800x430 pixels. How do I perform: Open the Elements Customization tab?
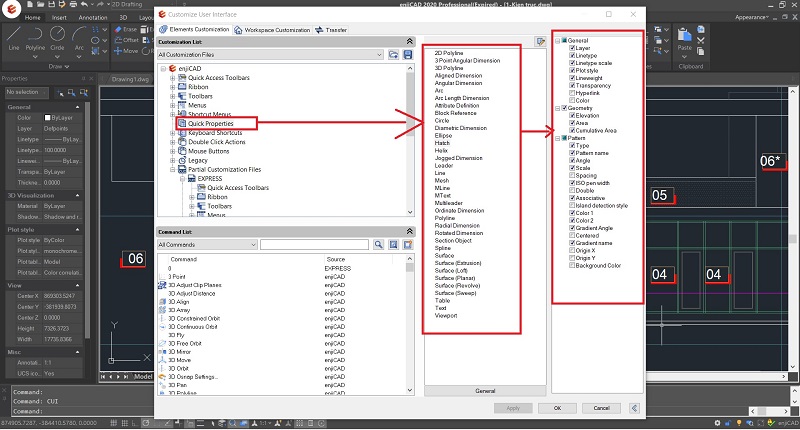[194, 30]
